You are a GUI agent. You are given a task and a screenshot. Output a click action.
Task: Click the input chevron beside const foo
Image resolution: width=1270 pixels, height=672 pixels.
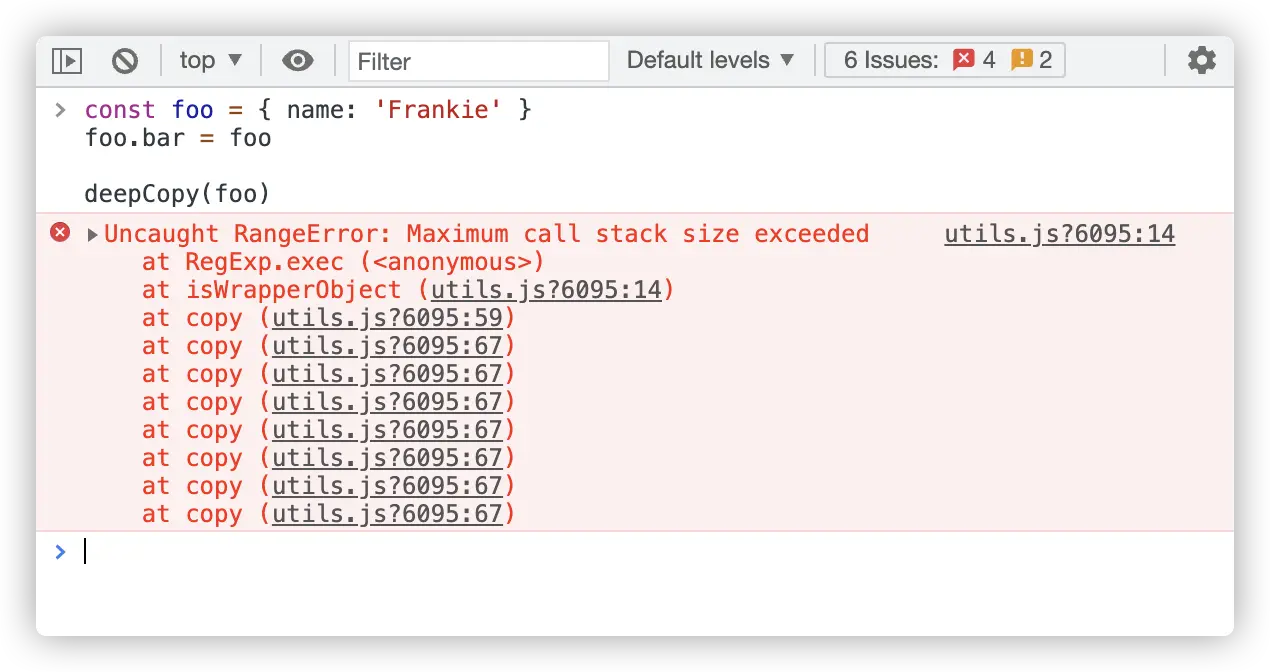pyautogui.click(x=61, y=109)
